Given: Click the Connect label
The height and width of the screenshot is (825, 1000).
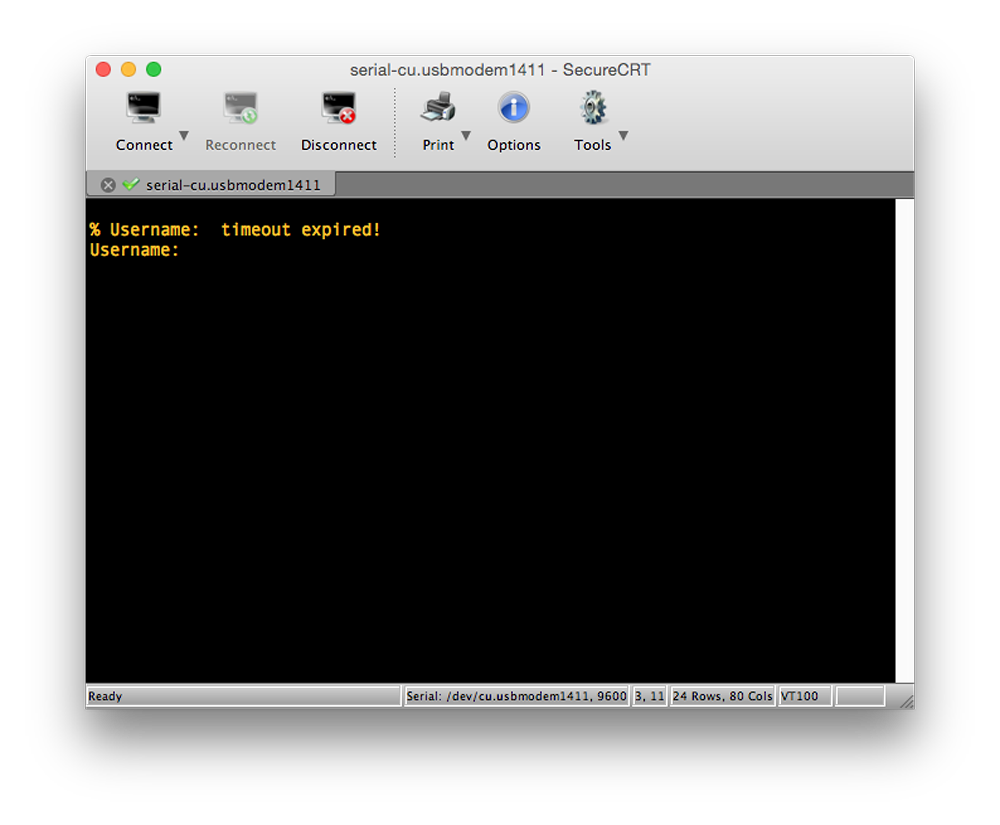Looking at the screenshot, I should [x=144, y=145].
